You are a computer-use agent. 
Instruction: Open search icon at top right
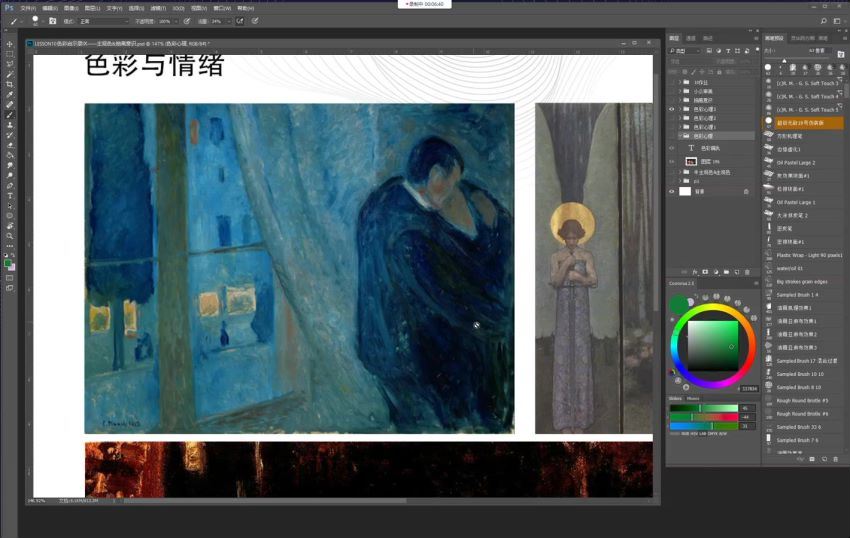point(823,21)
